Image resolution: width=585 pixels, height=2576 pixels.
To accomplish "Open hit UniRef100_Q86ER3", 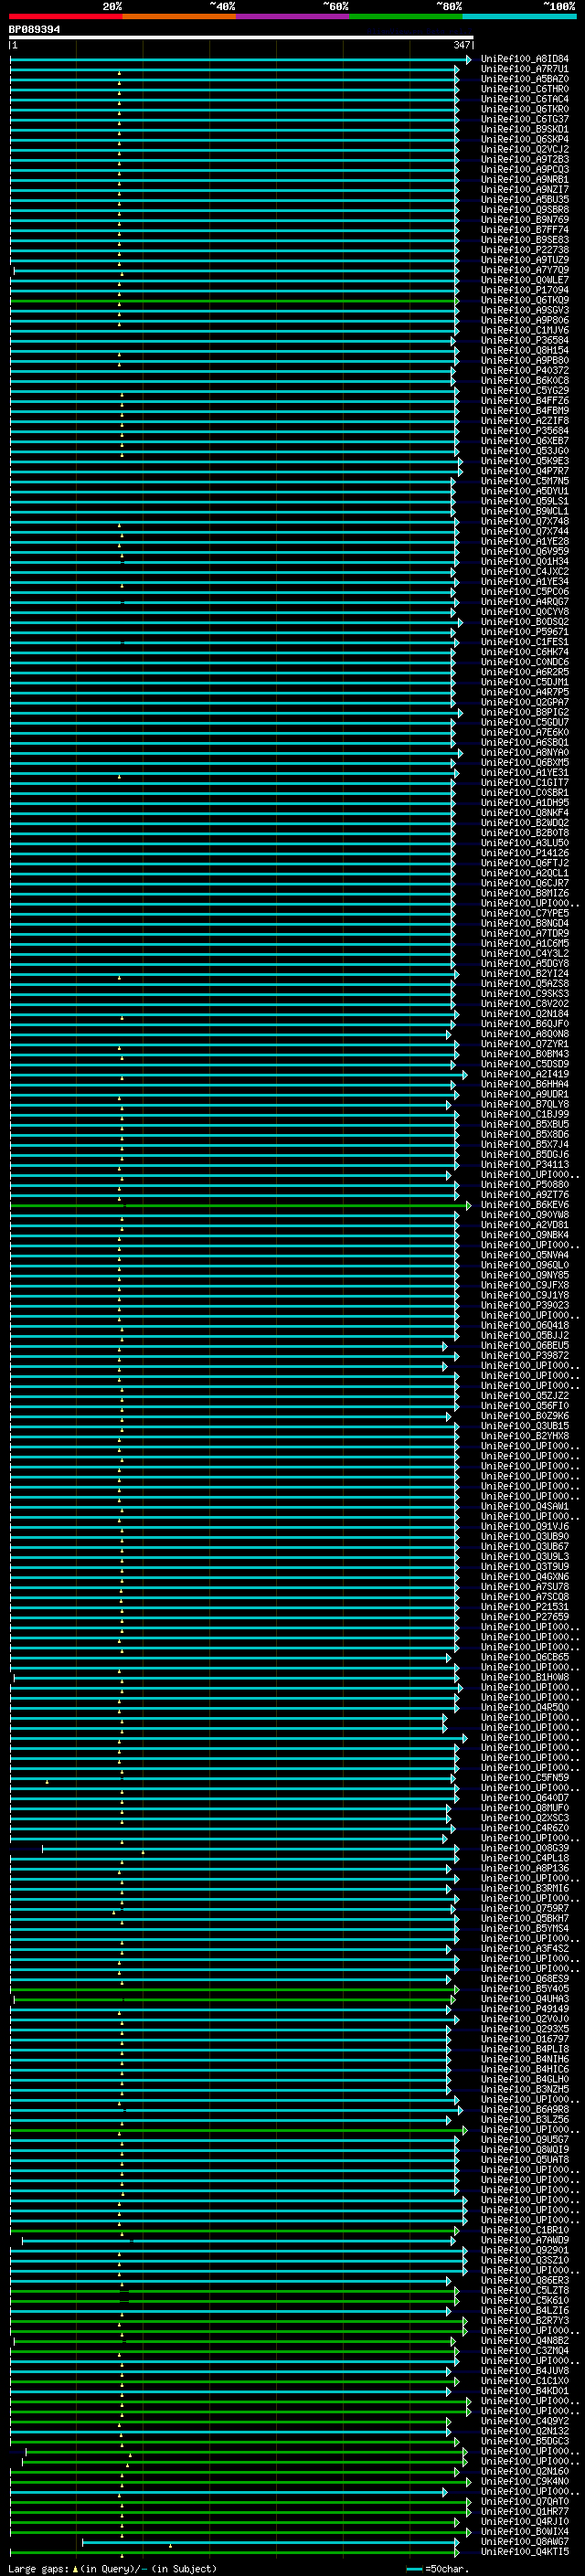I will pos(524,2280).
